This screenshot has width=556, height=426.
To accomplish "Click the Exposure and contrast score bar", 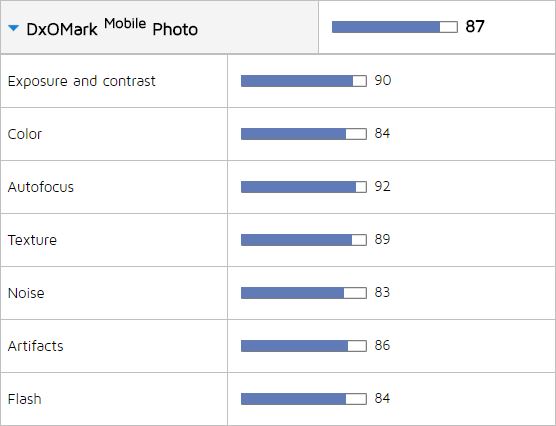I will point(304,81).
